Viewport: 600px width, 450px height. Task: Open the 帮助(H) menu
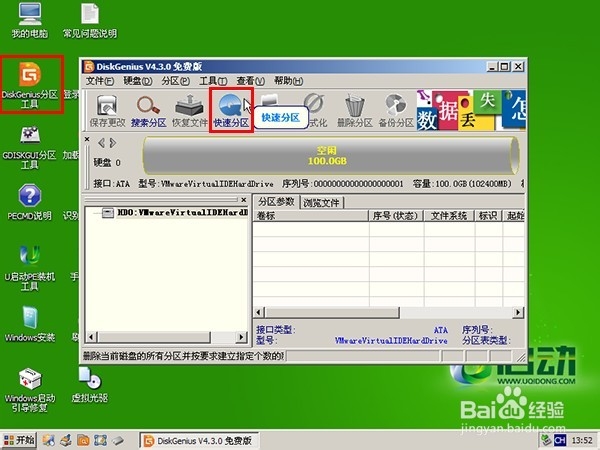click(x=289, y=81)
